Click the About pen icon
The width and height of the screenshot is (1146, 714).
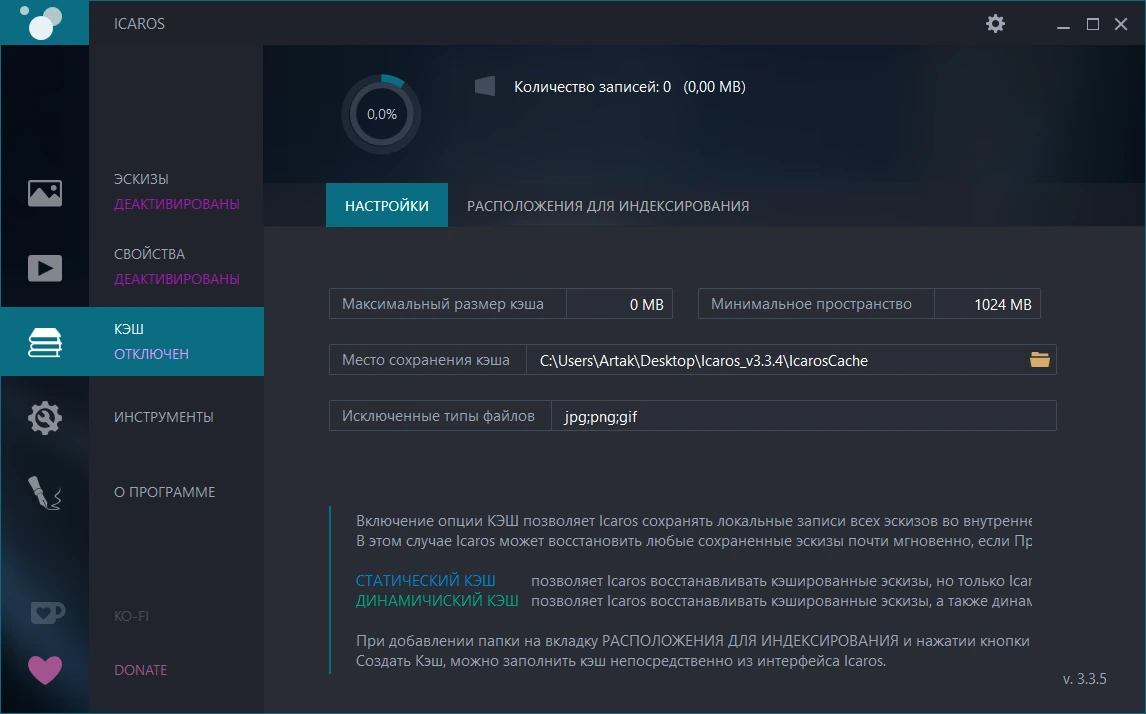point(45,493)
